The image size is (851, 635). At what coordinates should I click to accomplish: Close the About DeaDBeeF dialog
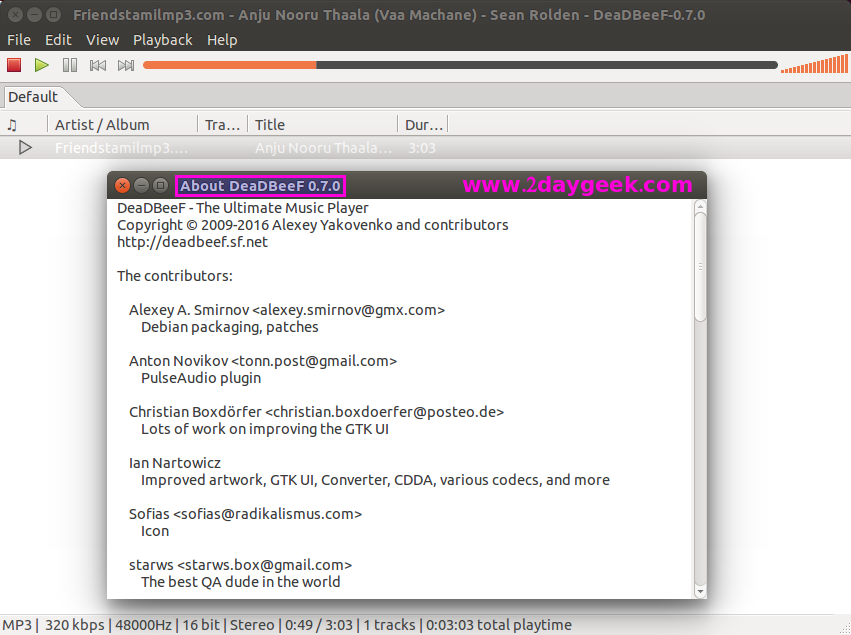point(123,186)
